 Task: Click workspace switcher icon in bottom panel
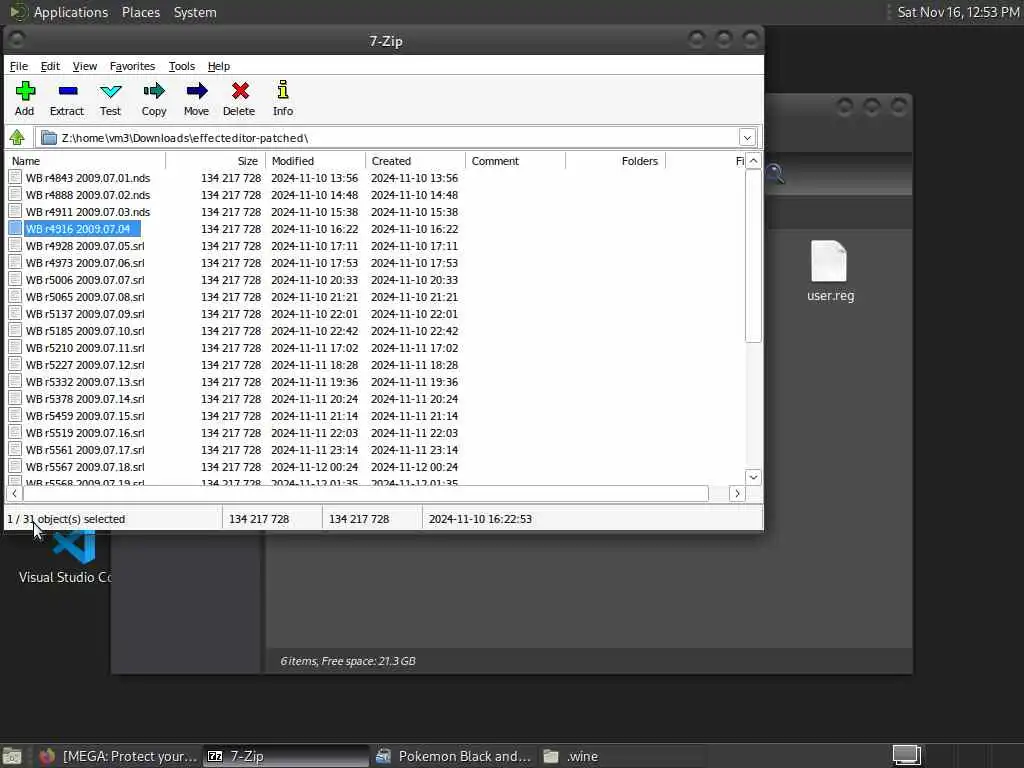coord(906,756)
